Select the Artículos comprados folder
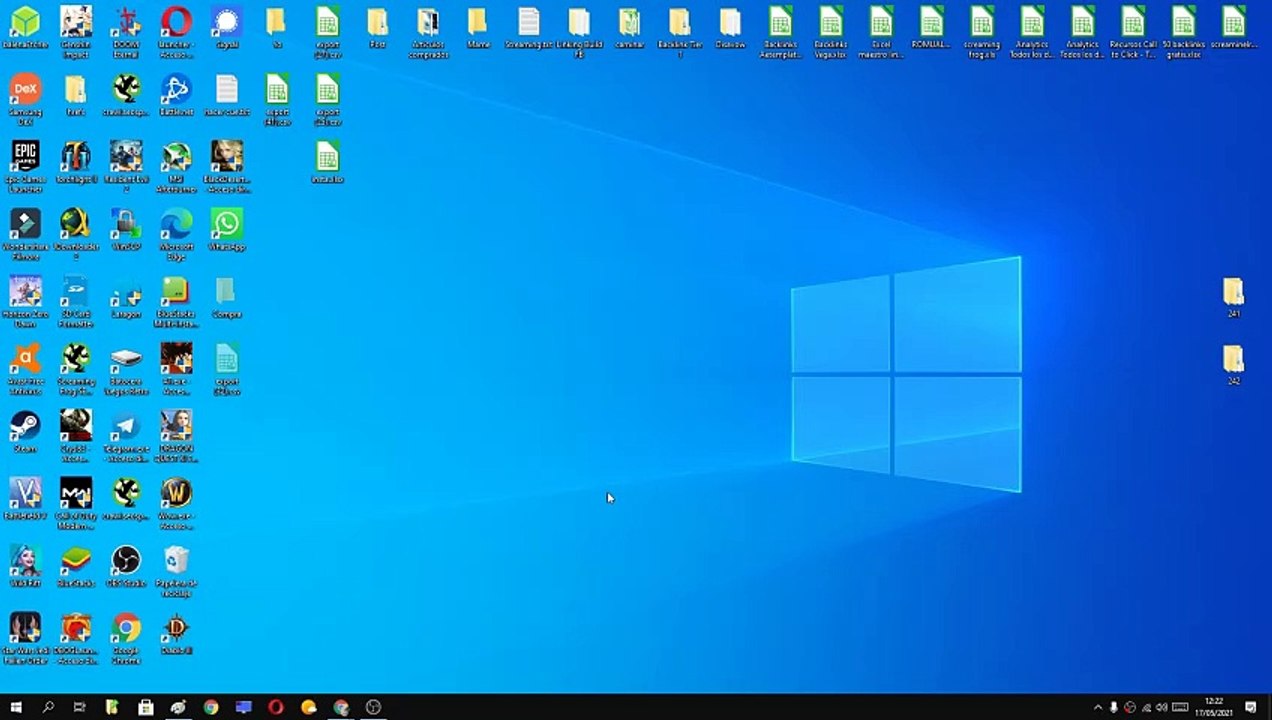This screenshot has width=1272, height=720. coord(428,30)
